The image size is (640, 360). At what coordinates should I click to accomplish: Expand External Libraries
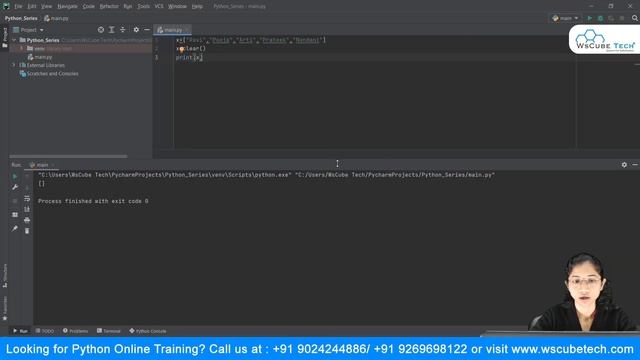click(x=14, y=65)
